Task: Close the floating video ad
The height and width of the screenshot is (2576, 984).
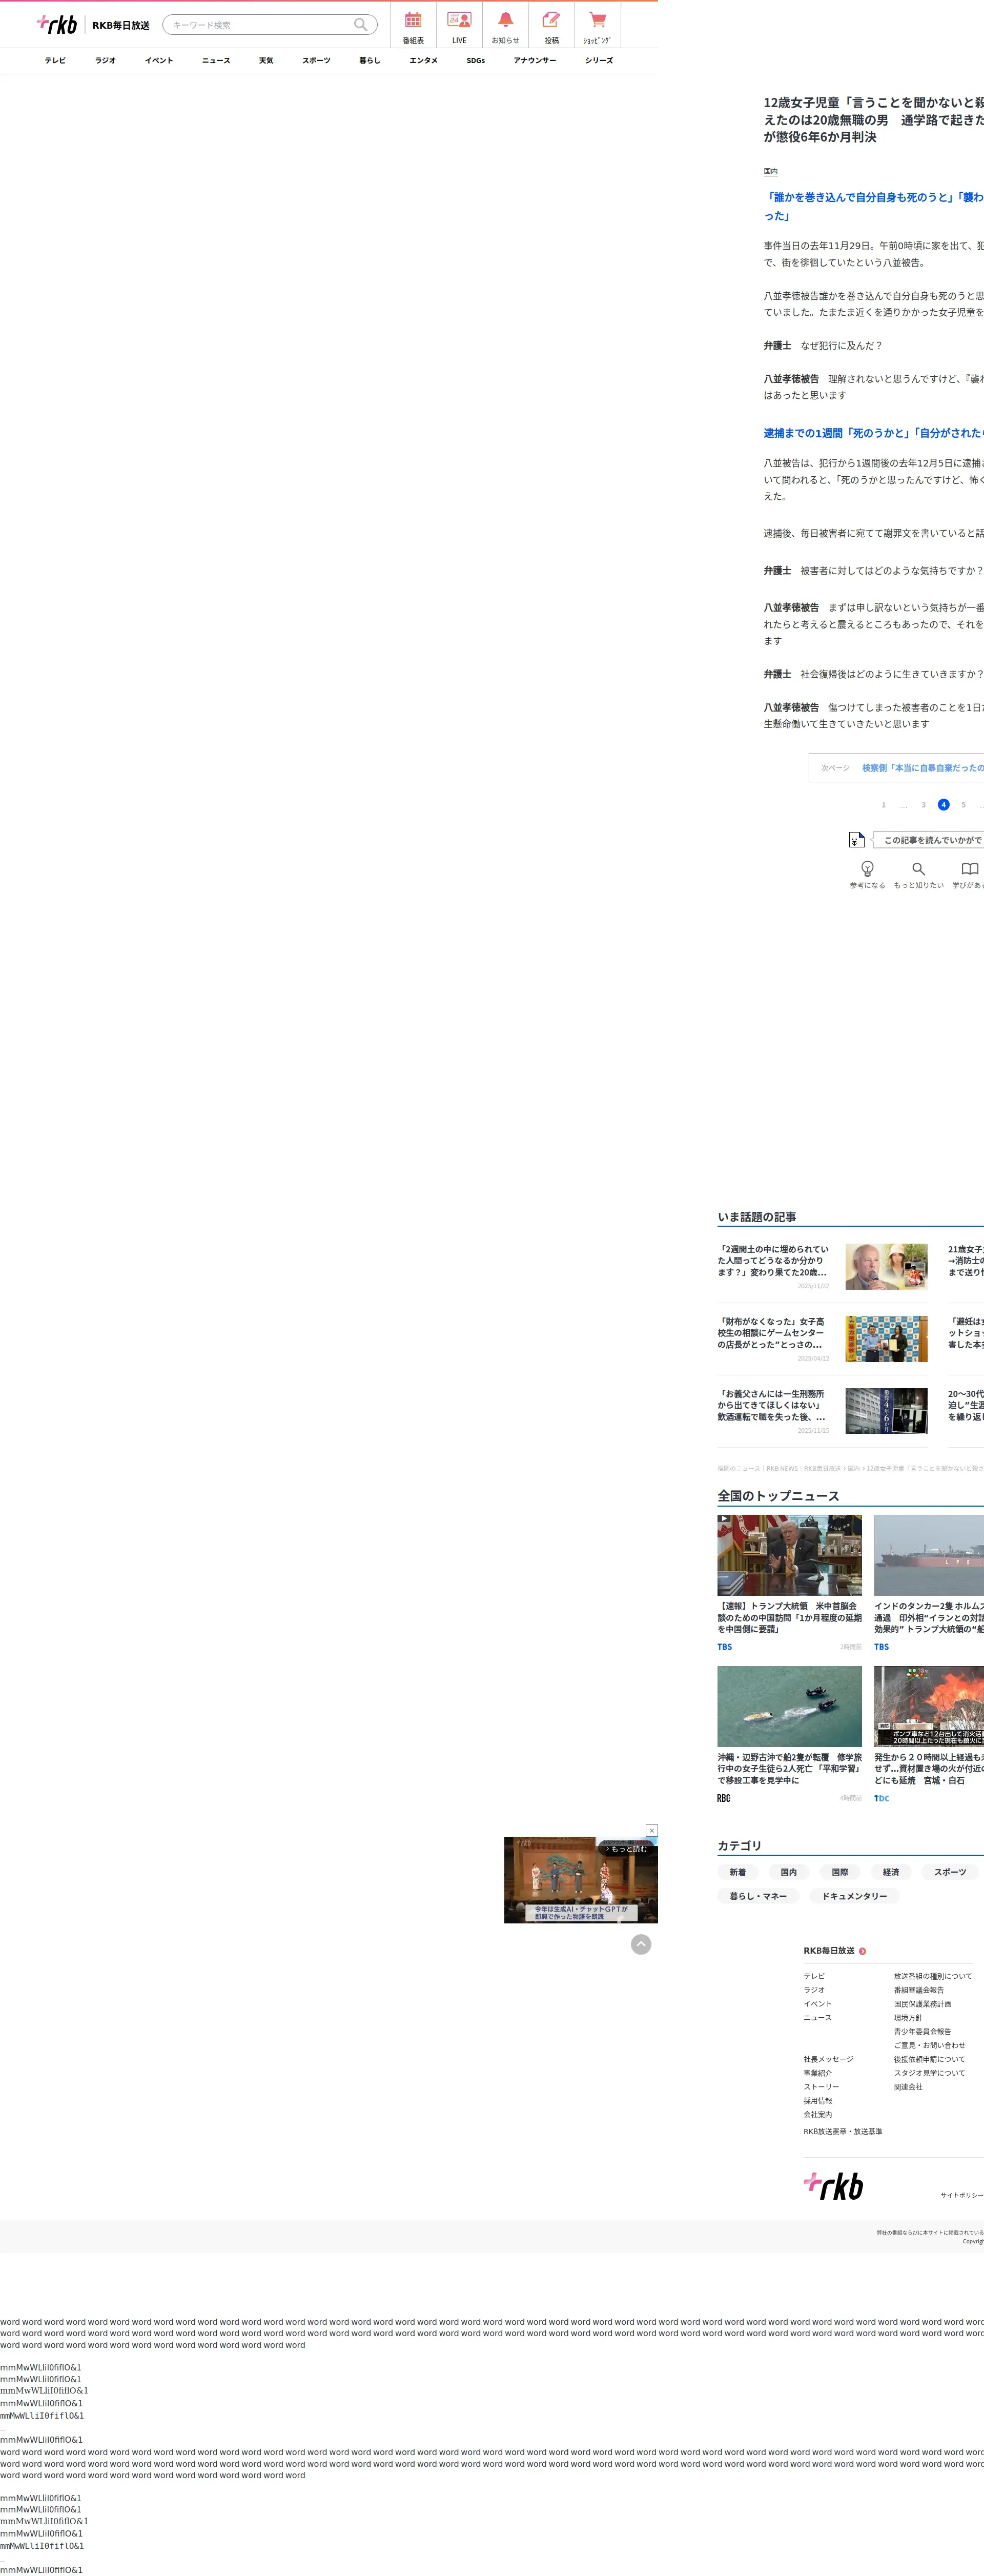Action: click(652, 1830)
